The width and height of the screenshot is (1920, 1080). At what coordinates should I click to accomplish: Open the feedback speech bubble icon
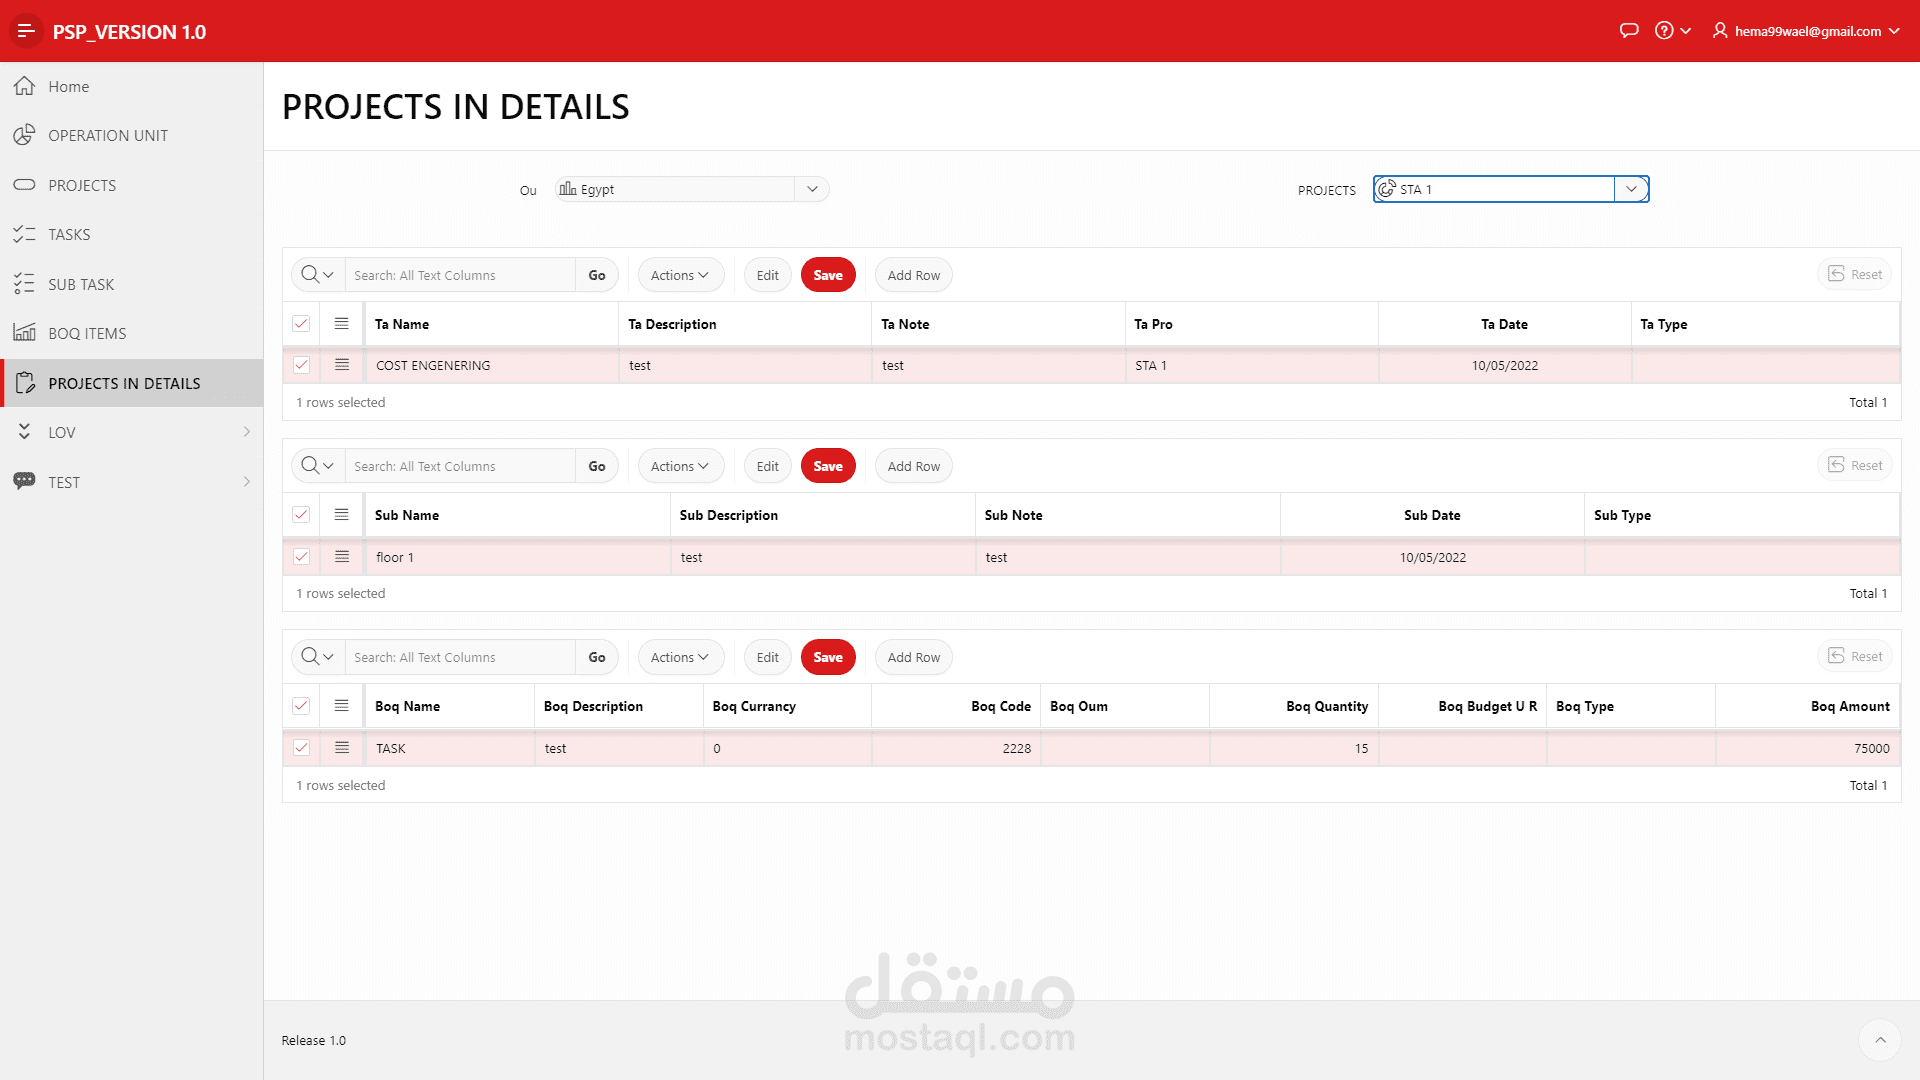pyautogui.click(x=1629, y=31)
